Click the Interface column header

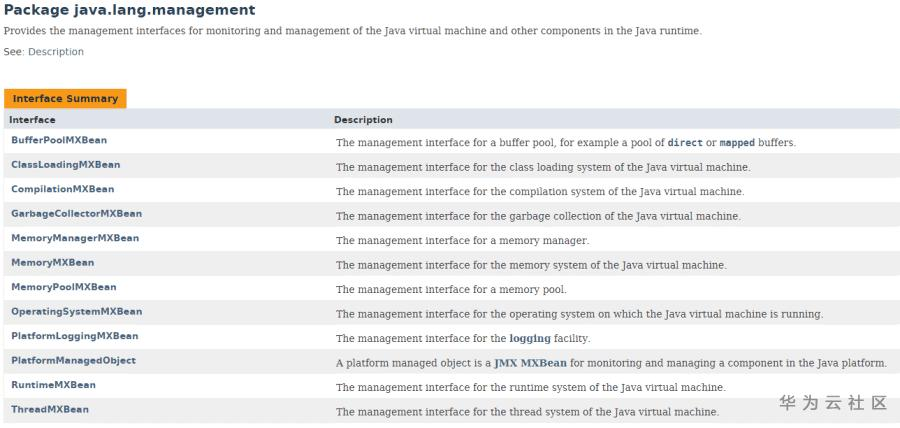pyautogui.click(x=32, y=120)
